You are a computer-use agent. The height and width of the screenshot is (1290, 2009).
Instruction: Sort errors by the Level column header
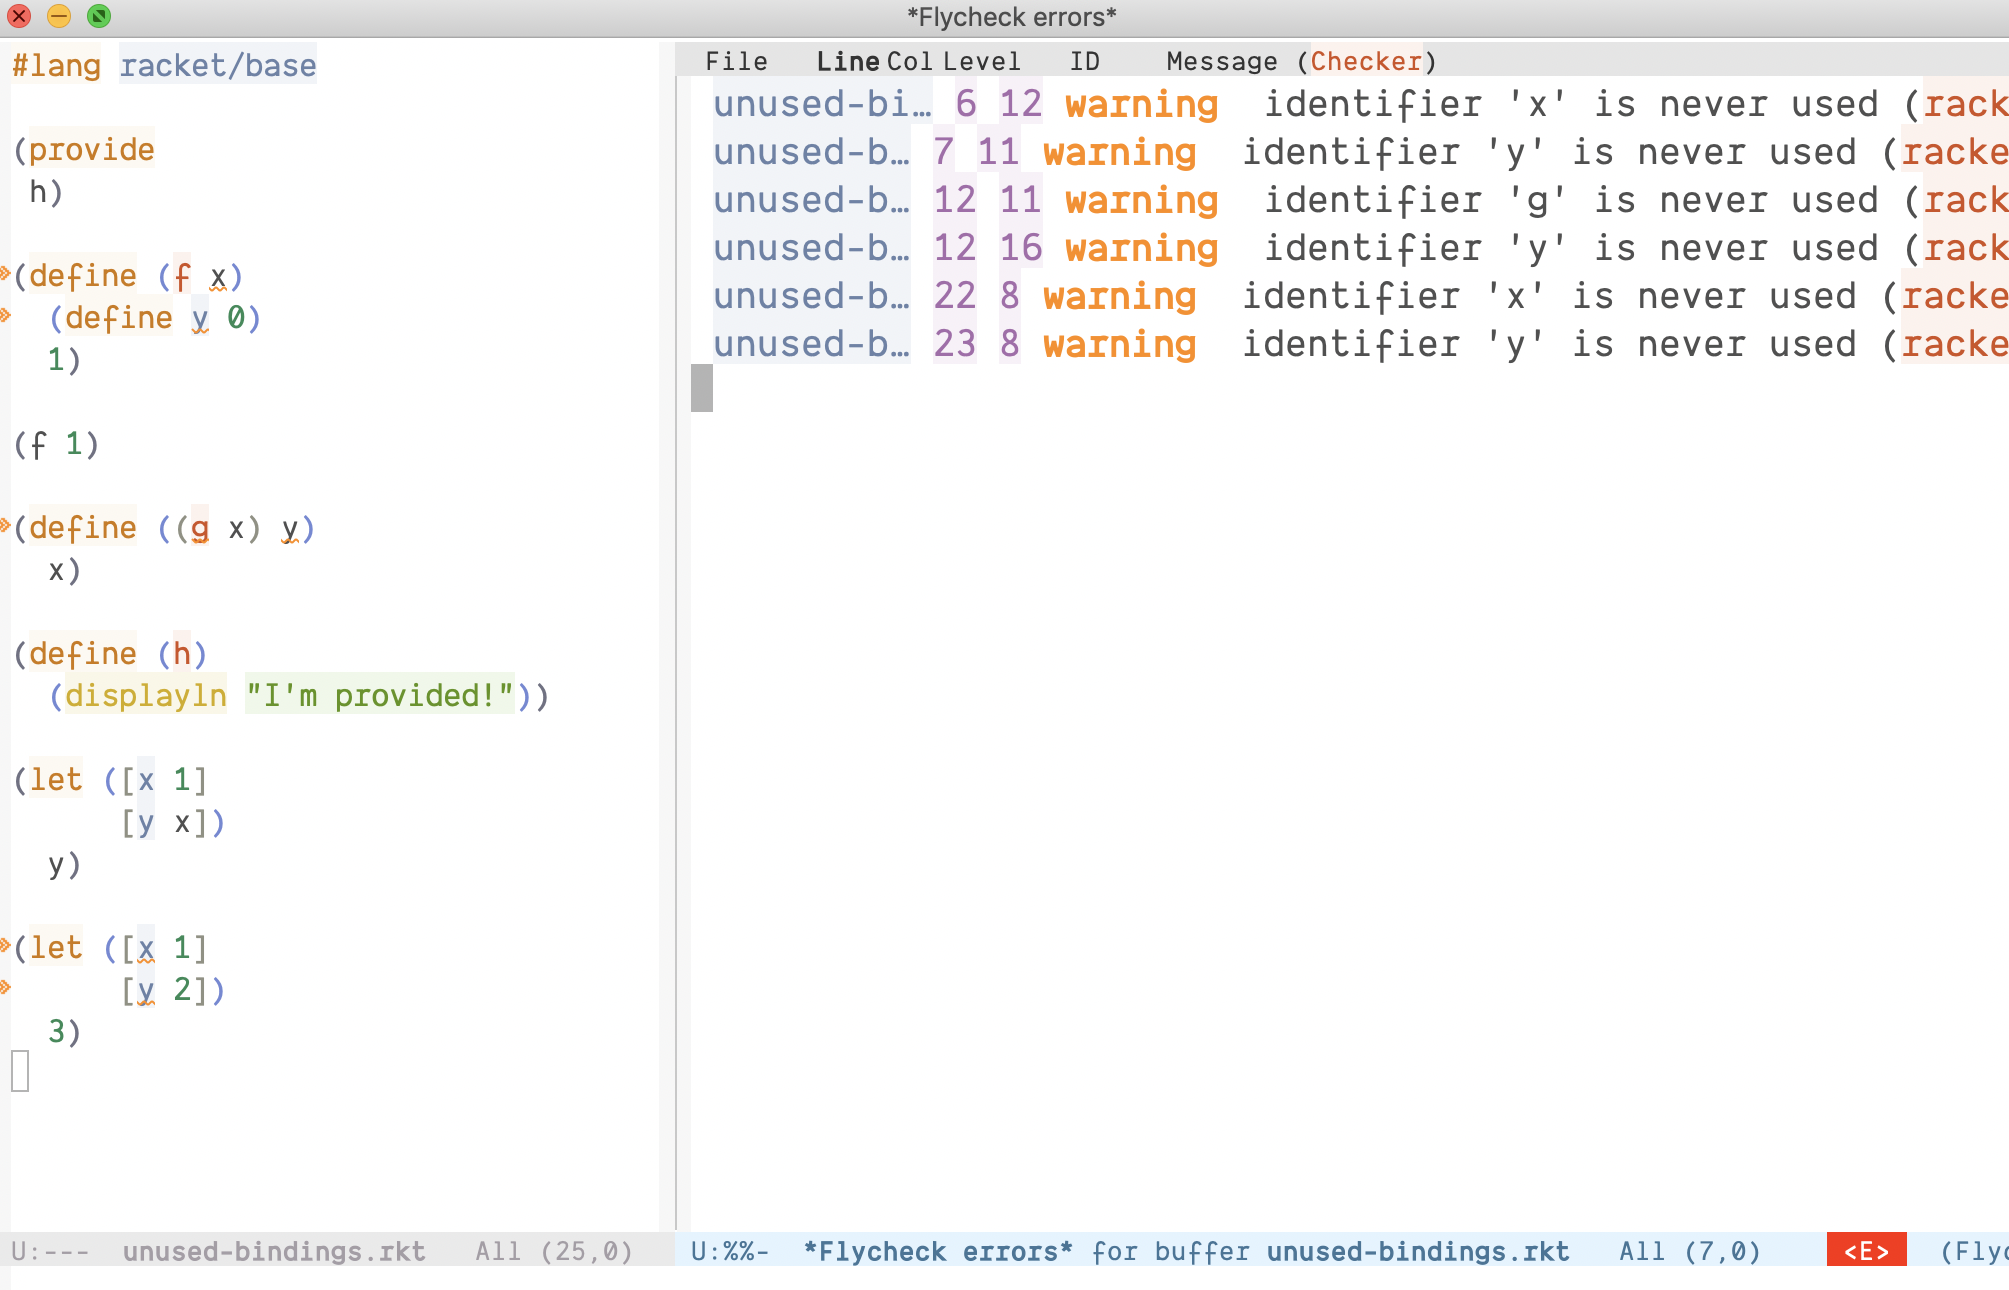(982, 62)
